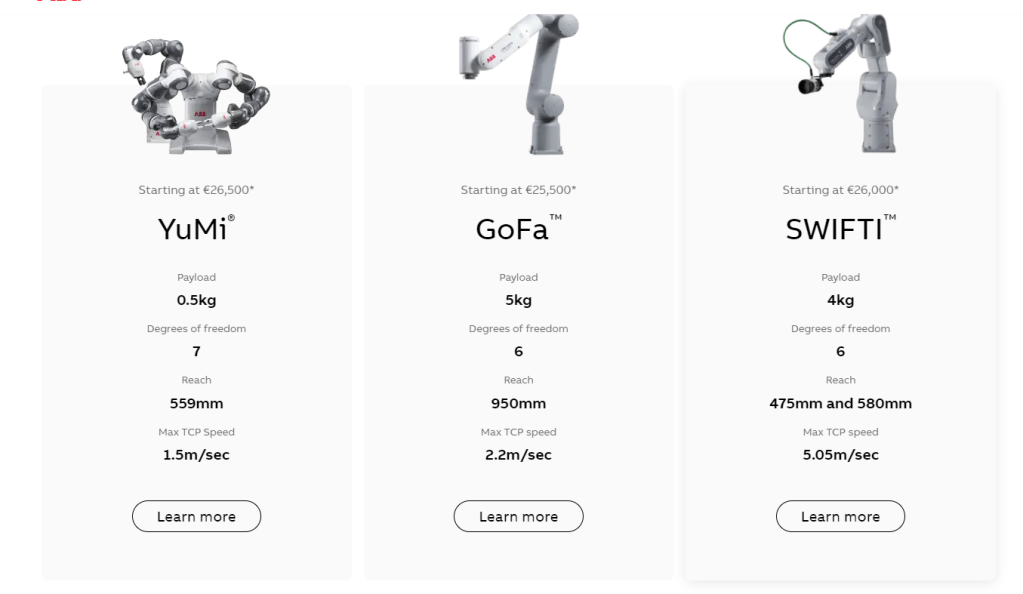The height and width of the screenshot is (594, 1023).
Task: Open Learn more for GoFa
Action: [x=518, y=516]
